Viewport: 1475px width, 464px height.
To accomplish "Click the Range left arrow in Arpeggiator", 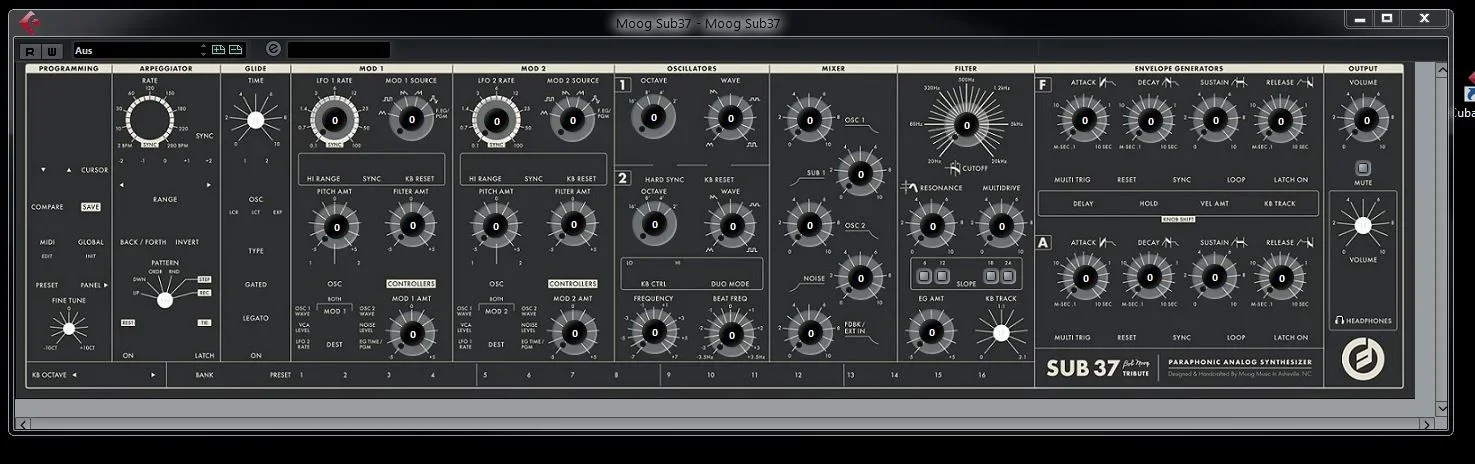I will pyautogui.click(x=122, y=185).
